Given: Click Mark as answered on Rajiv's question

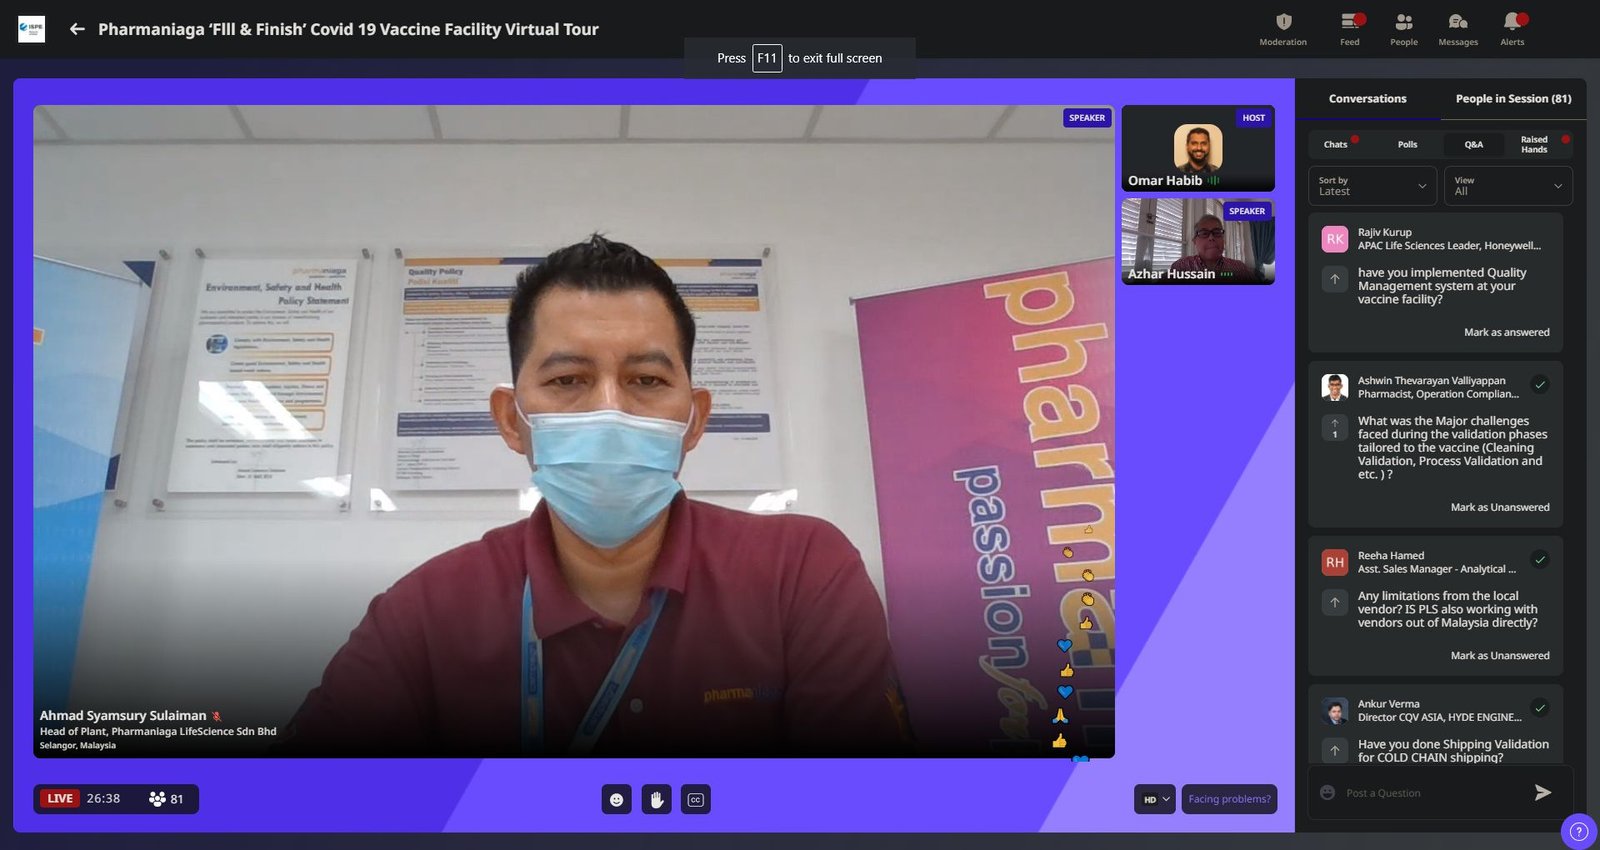Looking at the screenshot, I should [1506, 332].
